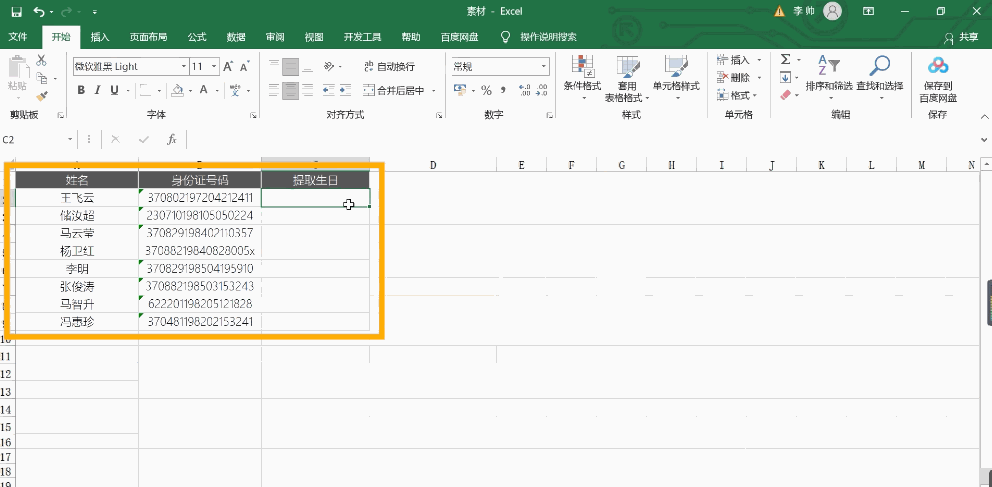Toggle Bold formatting
Screen dimensions: 992x487
point(81,90)
